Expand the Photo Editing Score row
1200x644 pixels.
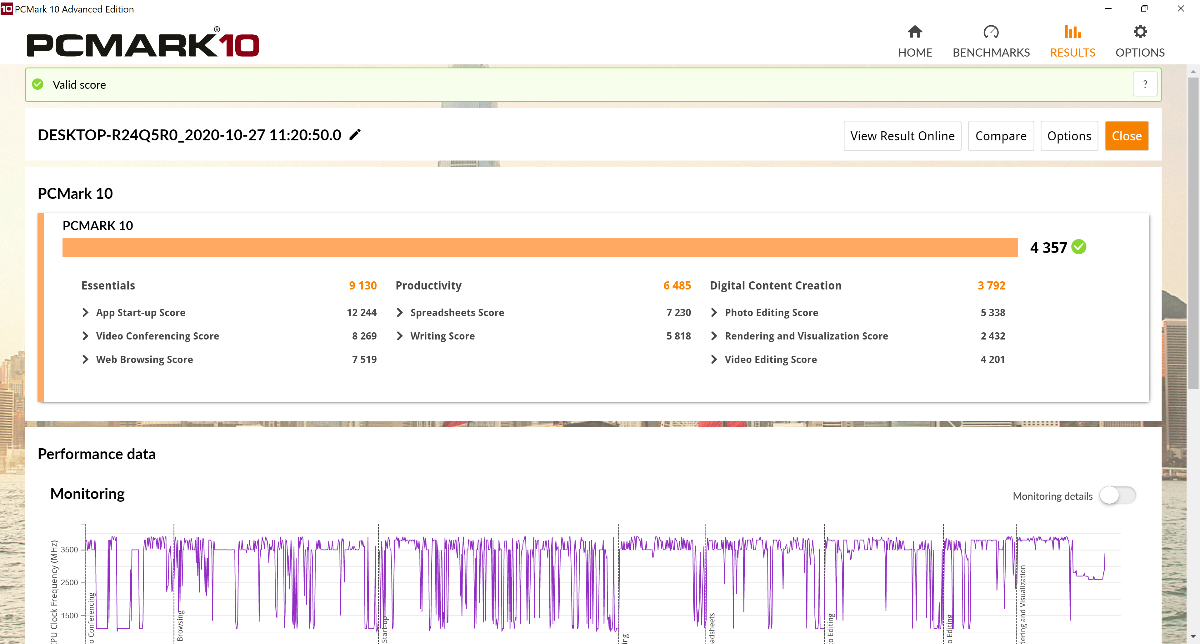[714, 313]
